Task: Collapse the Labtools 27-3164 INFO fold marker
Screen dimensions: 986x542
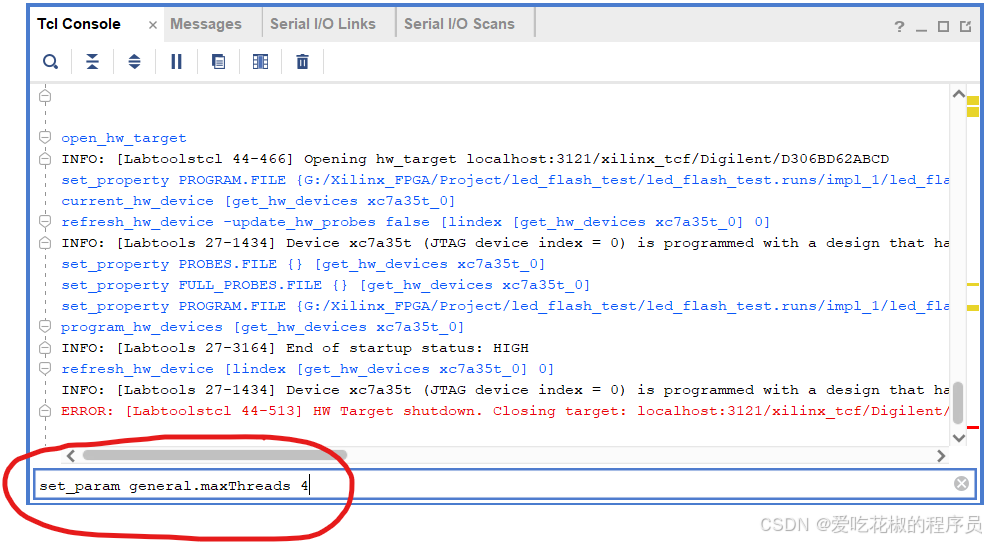Action: coord(45,348)
